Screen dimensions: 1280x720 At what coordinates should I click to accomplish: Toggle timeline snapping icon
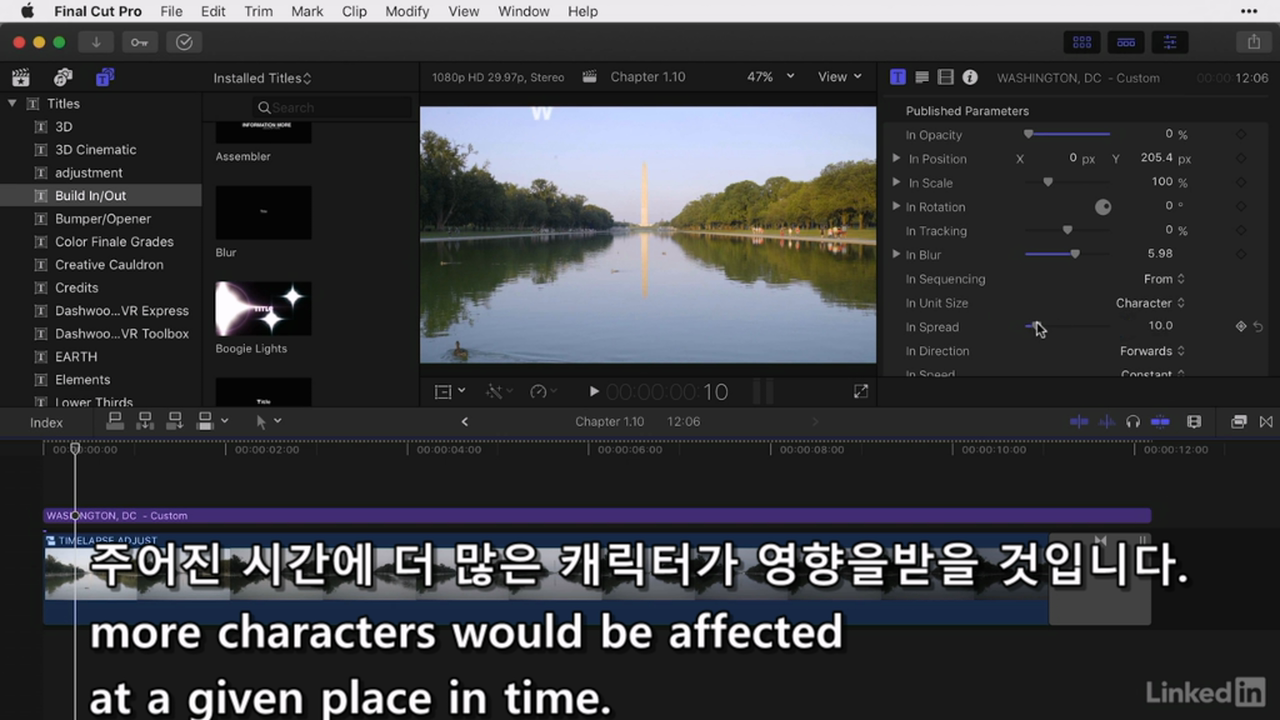point(1160,422)
